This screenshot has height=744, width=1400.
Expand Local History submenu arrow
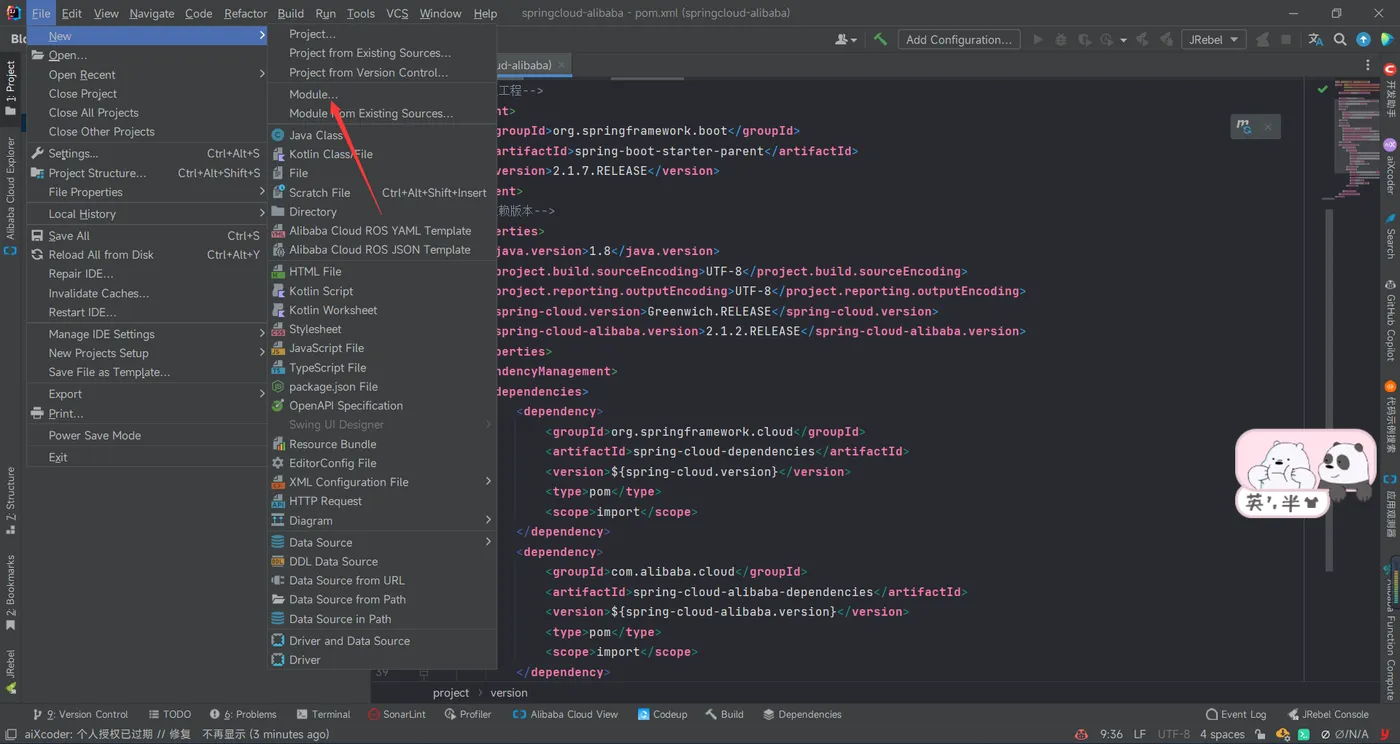(x=262, y=213)
